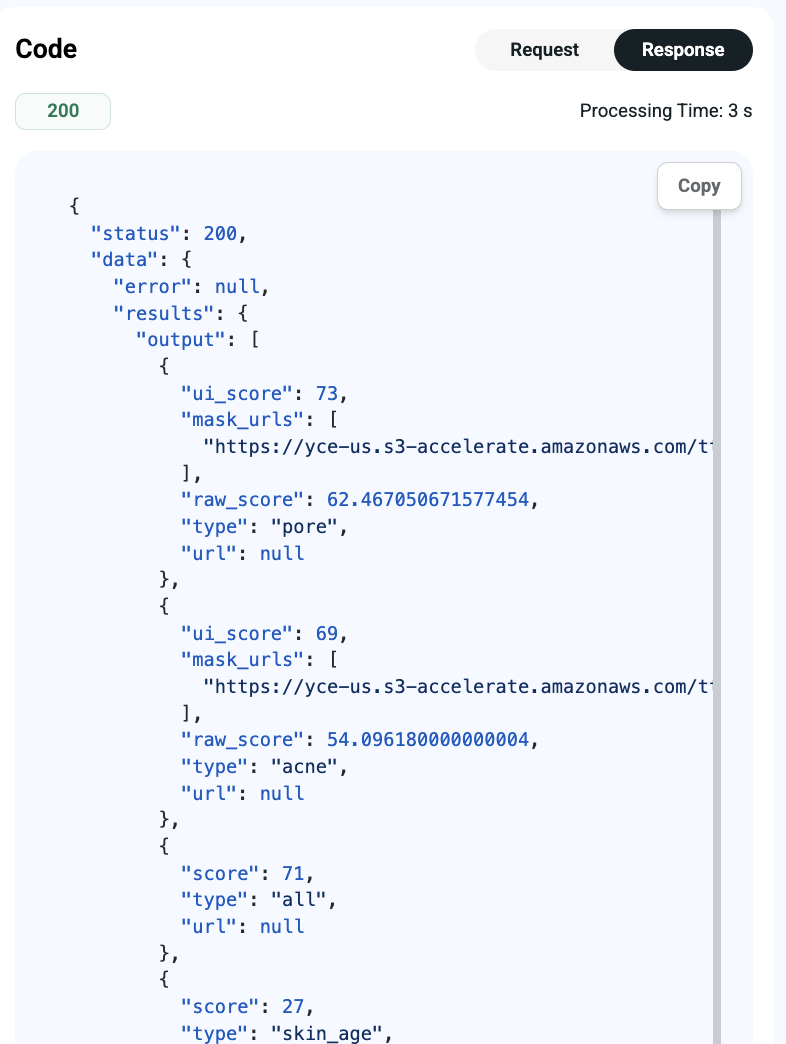This screenshot has height=1044, width=786.
Task: Click raw_score value 54.096180000000004
Action: [x=427, y=740]
